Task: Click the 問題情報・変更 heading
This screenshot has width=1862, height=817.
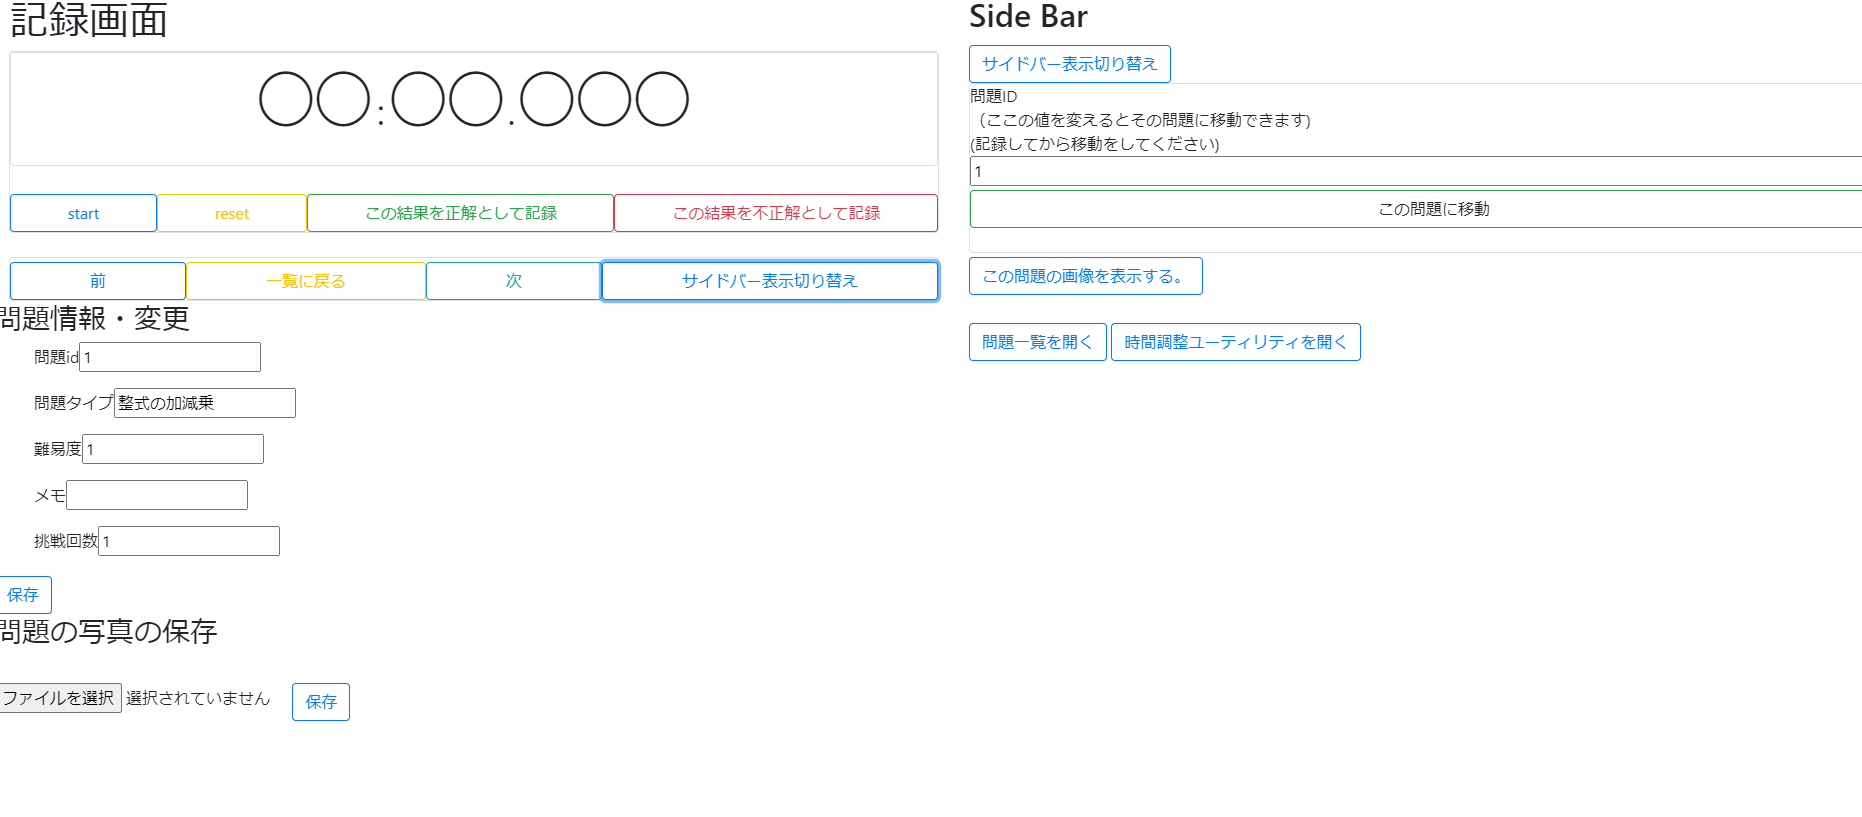Action: 95,319
